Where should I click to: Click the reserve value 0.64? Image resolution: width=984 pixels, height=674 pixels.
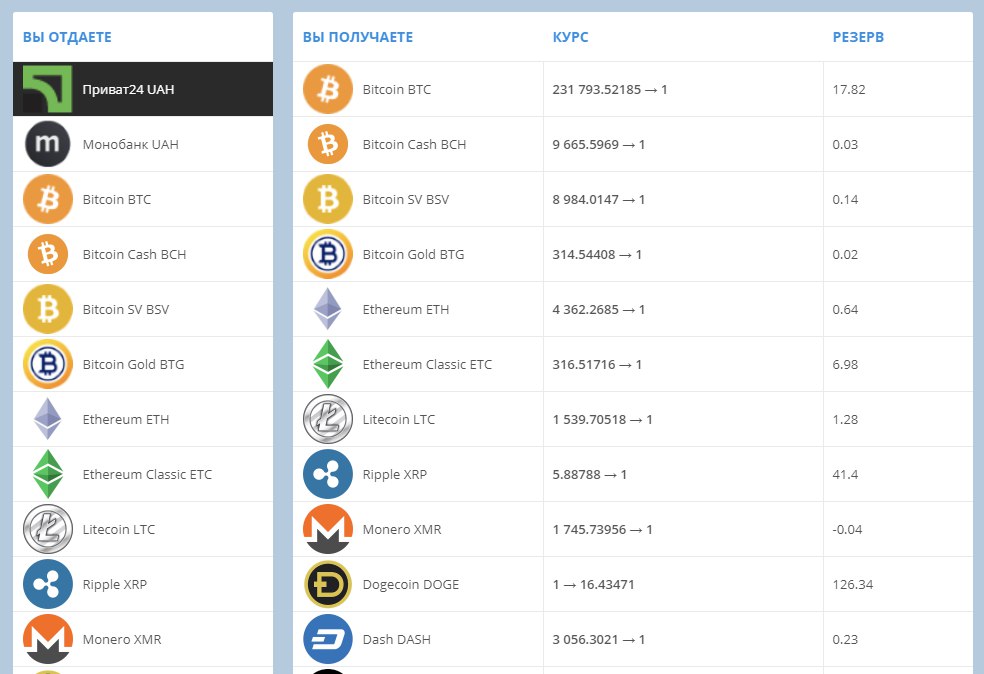click(x=845, y=309)
